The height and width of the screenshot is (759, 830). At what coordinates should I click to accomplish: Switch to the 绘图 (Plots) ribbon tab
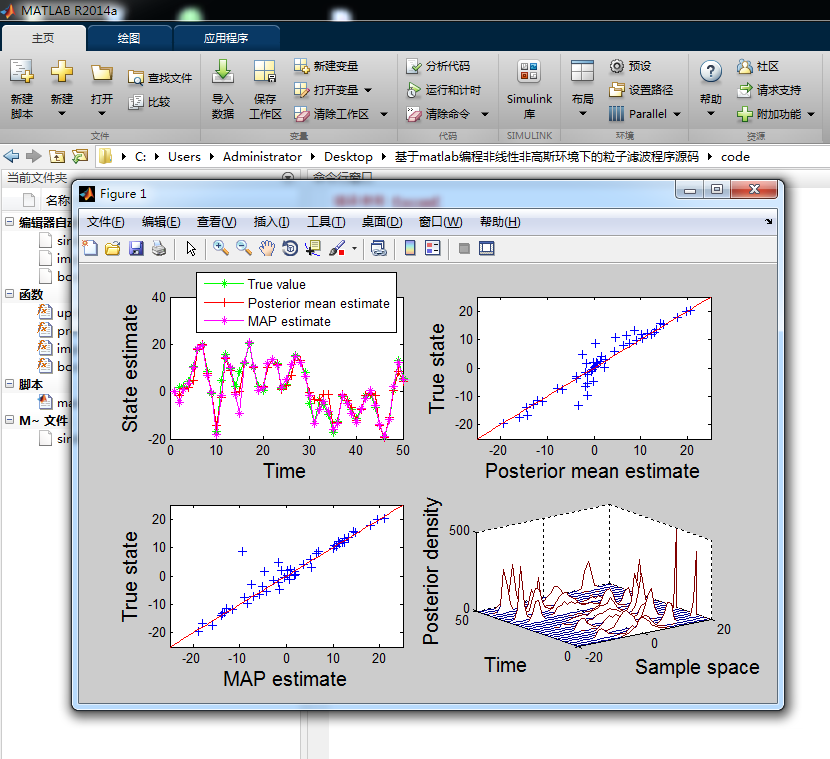pos(129,38)
